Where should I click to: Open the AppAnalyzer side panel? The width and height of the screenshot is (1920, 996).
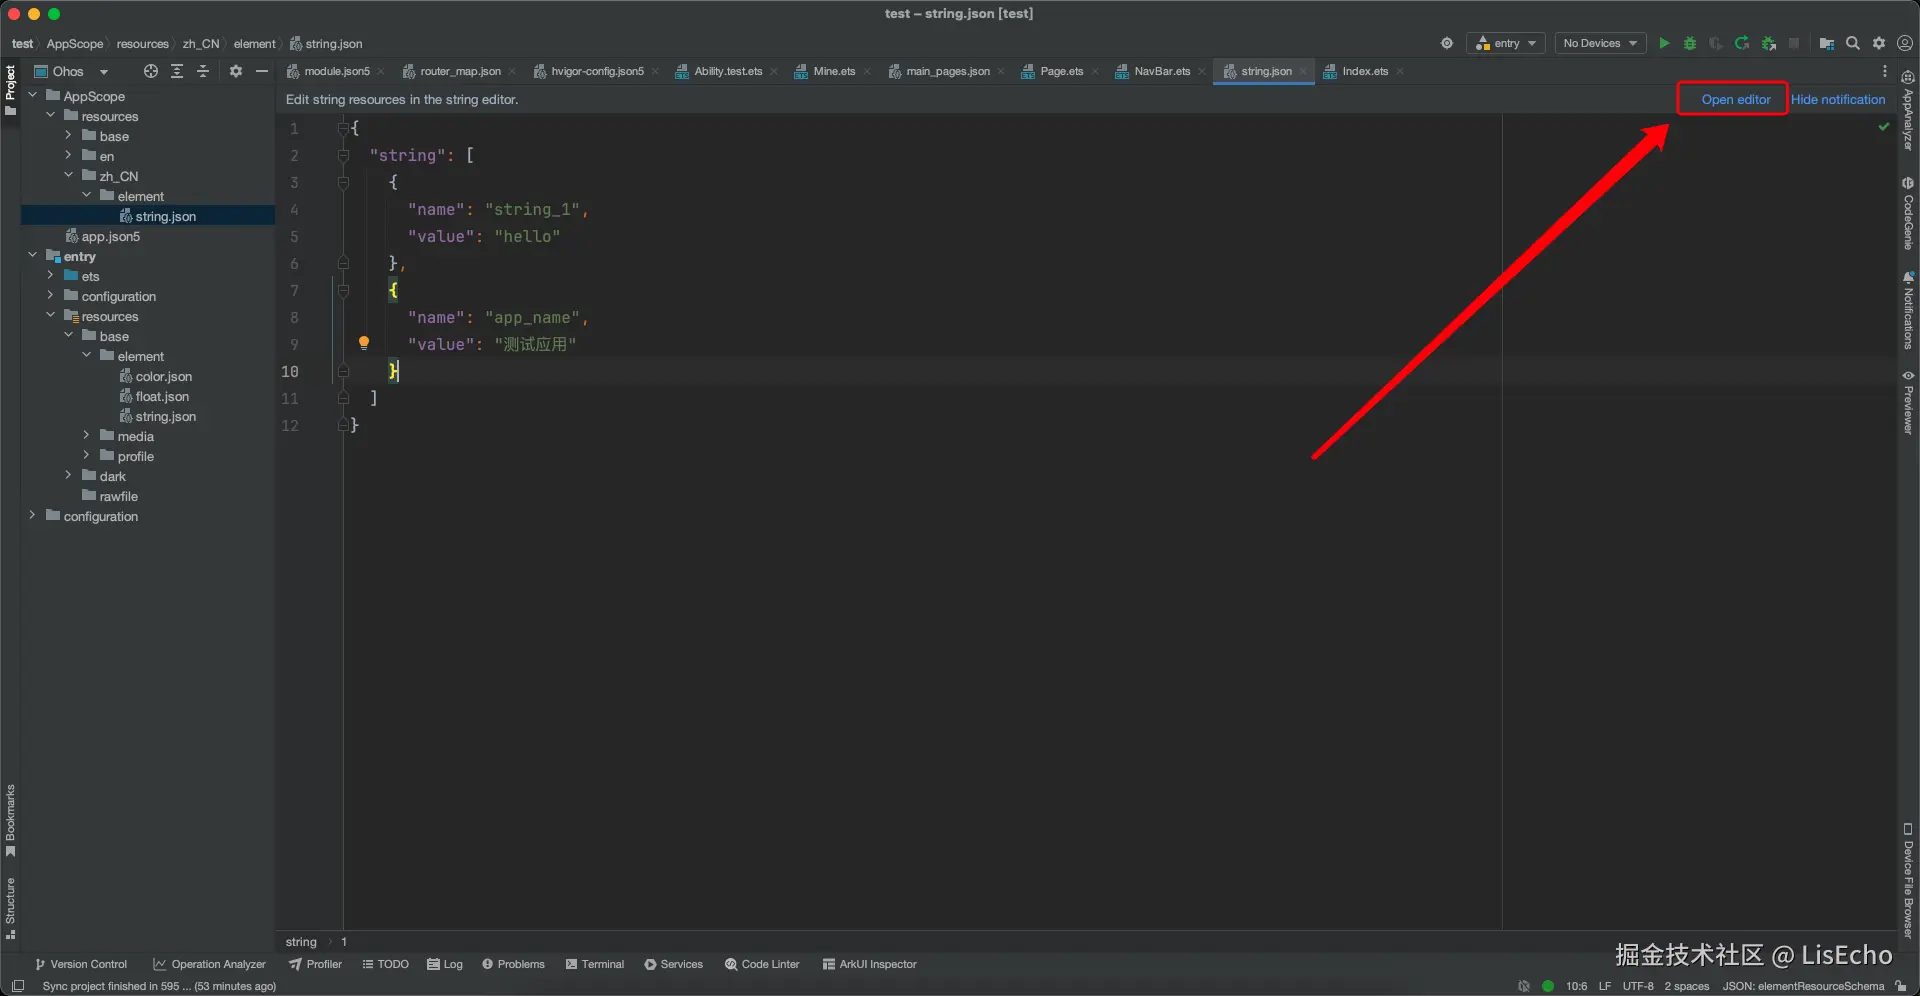click(x=1908, y=112)
